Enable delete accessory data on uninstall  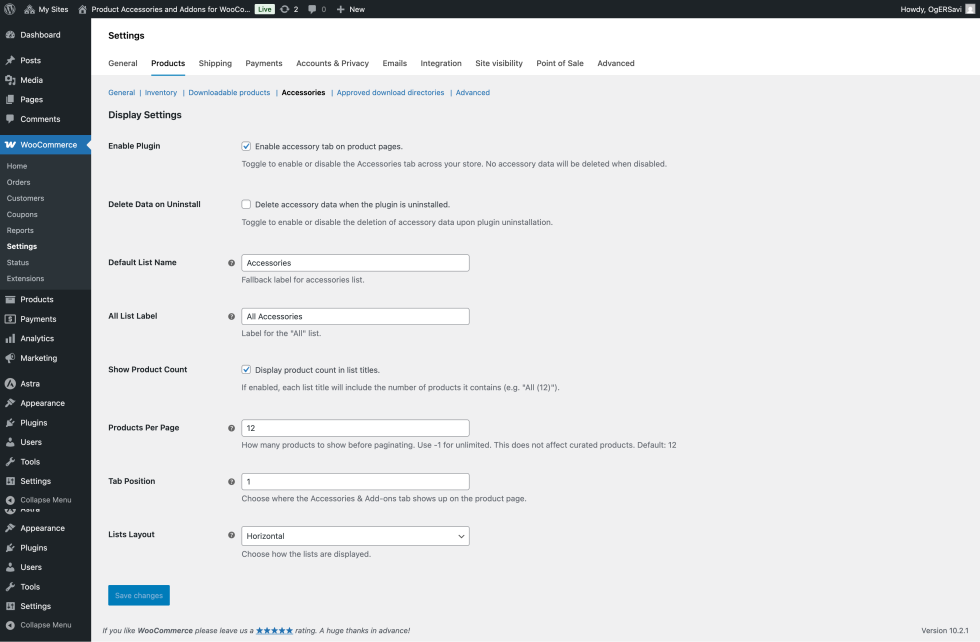(246, 204)
